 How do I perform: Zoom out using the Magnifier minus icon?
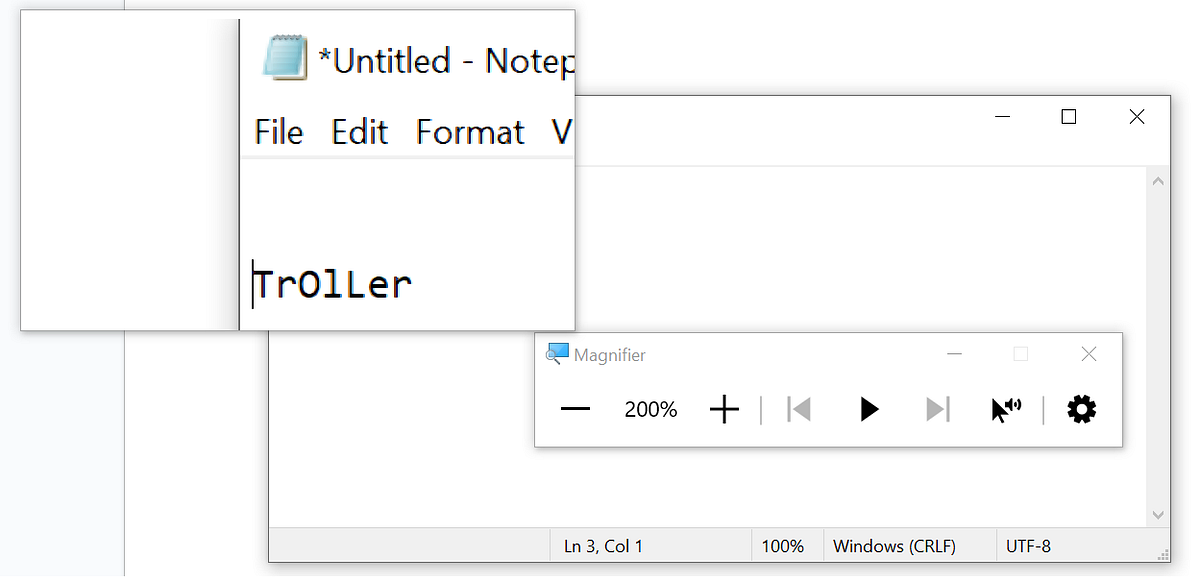pyautogui.click(x=575, y=409)
